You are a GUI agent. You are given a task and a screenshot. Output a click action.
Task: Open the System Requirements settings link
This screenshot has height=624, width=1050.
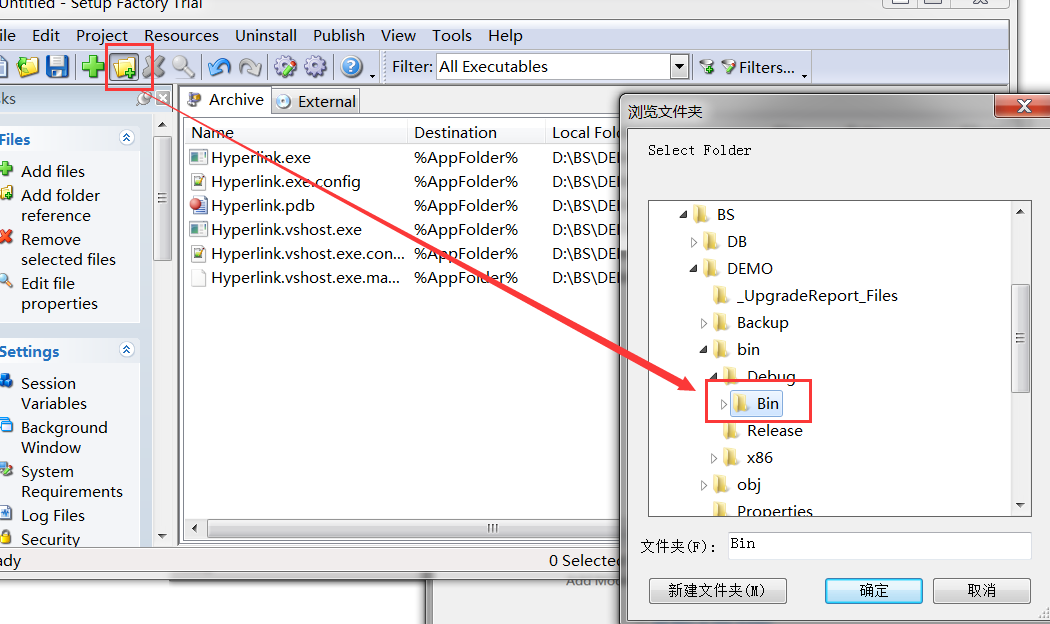(x=72, y=481)
